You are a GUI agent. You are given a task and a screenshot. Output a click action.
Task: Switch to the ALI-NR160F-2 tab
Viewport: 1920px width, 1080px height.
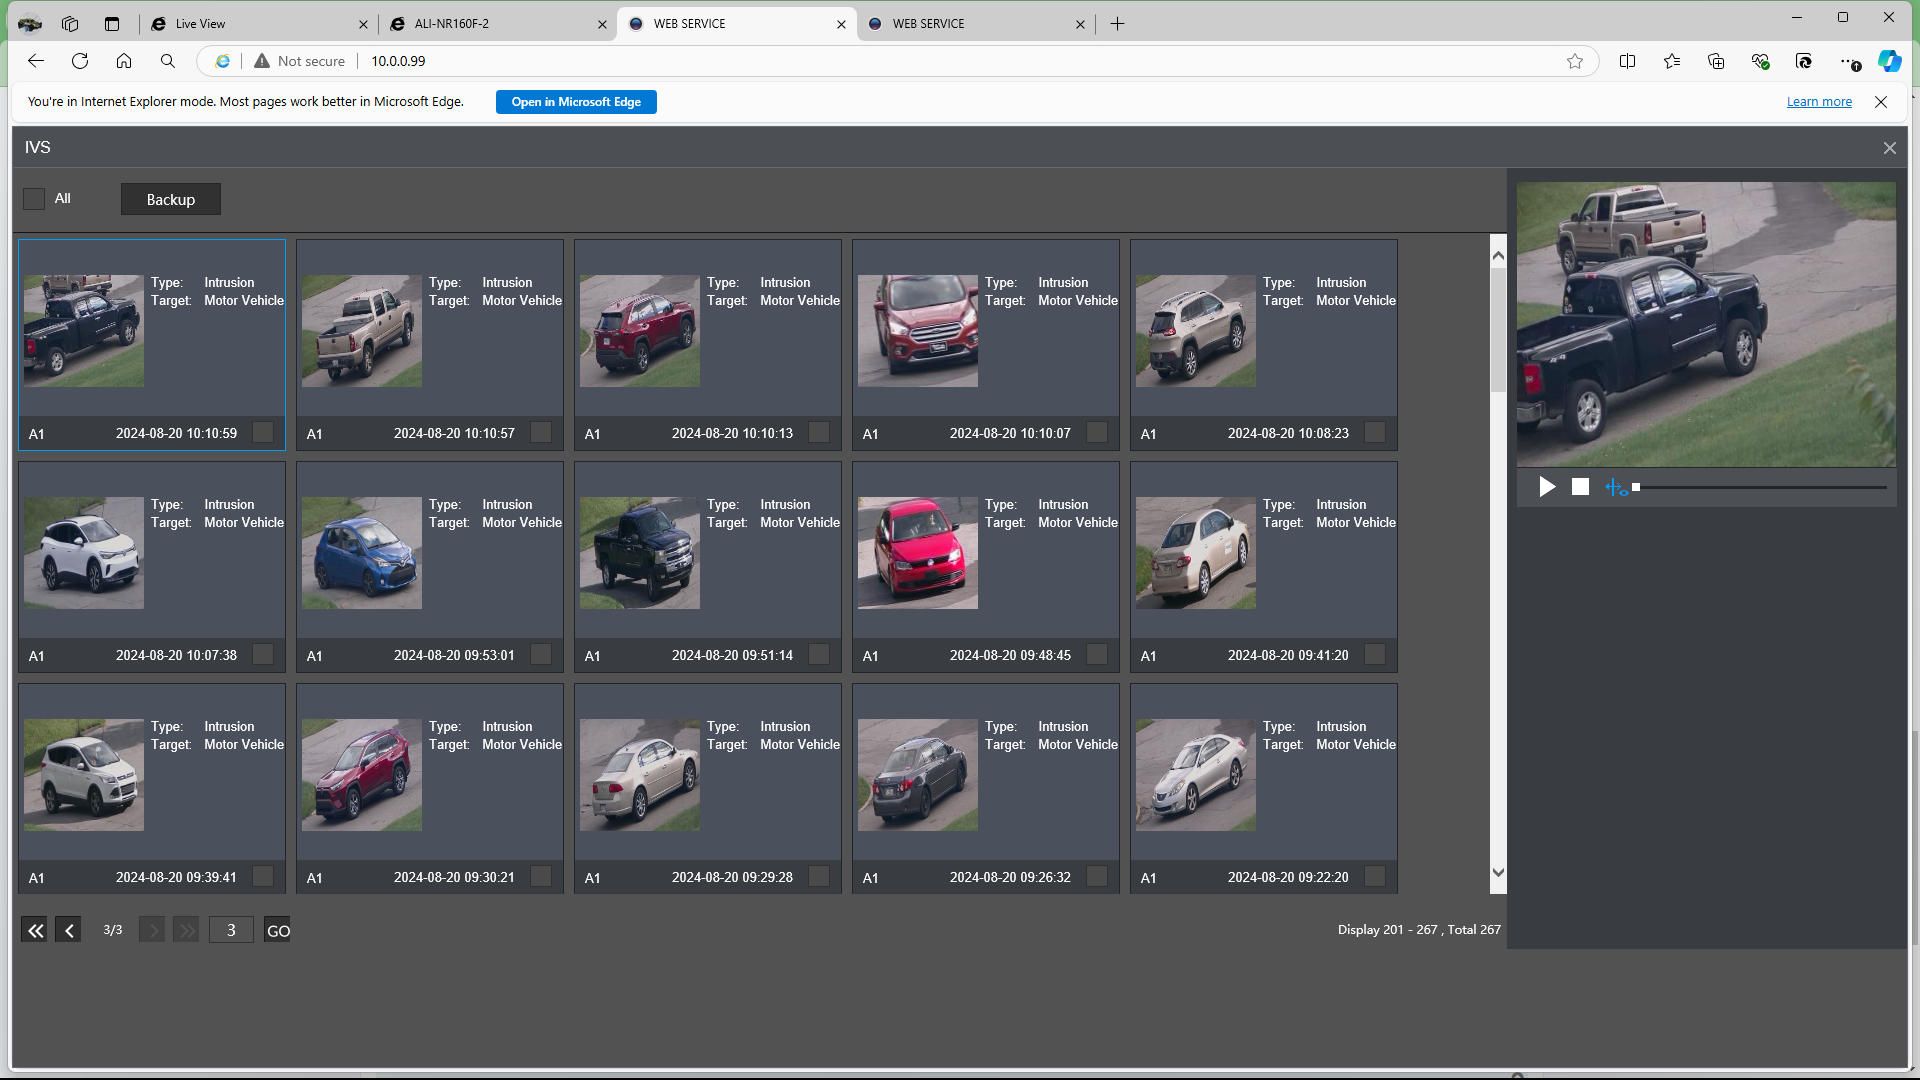coord(497,24)
